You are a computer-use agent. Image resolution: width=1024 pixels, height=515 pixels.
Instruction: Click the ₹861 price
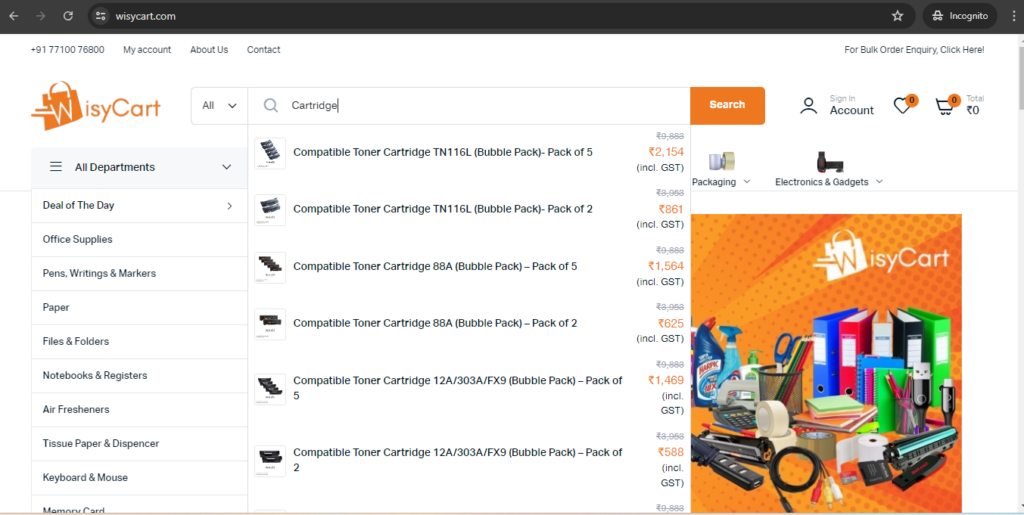pos(671,209)
